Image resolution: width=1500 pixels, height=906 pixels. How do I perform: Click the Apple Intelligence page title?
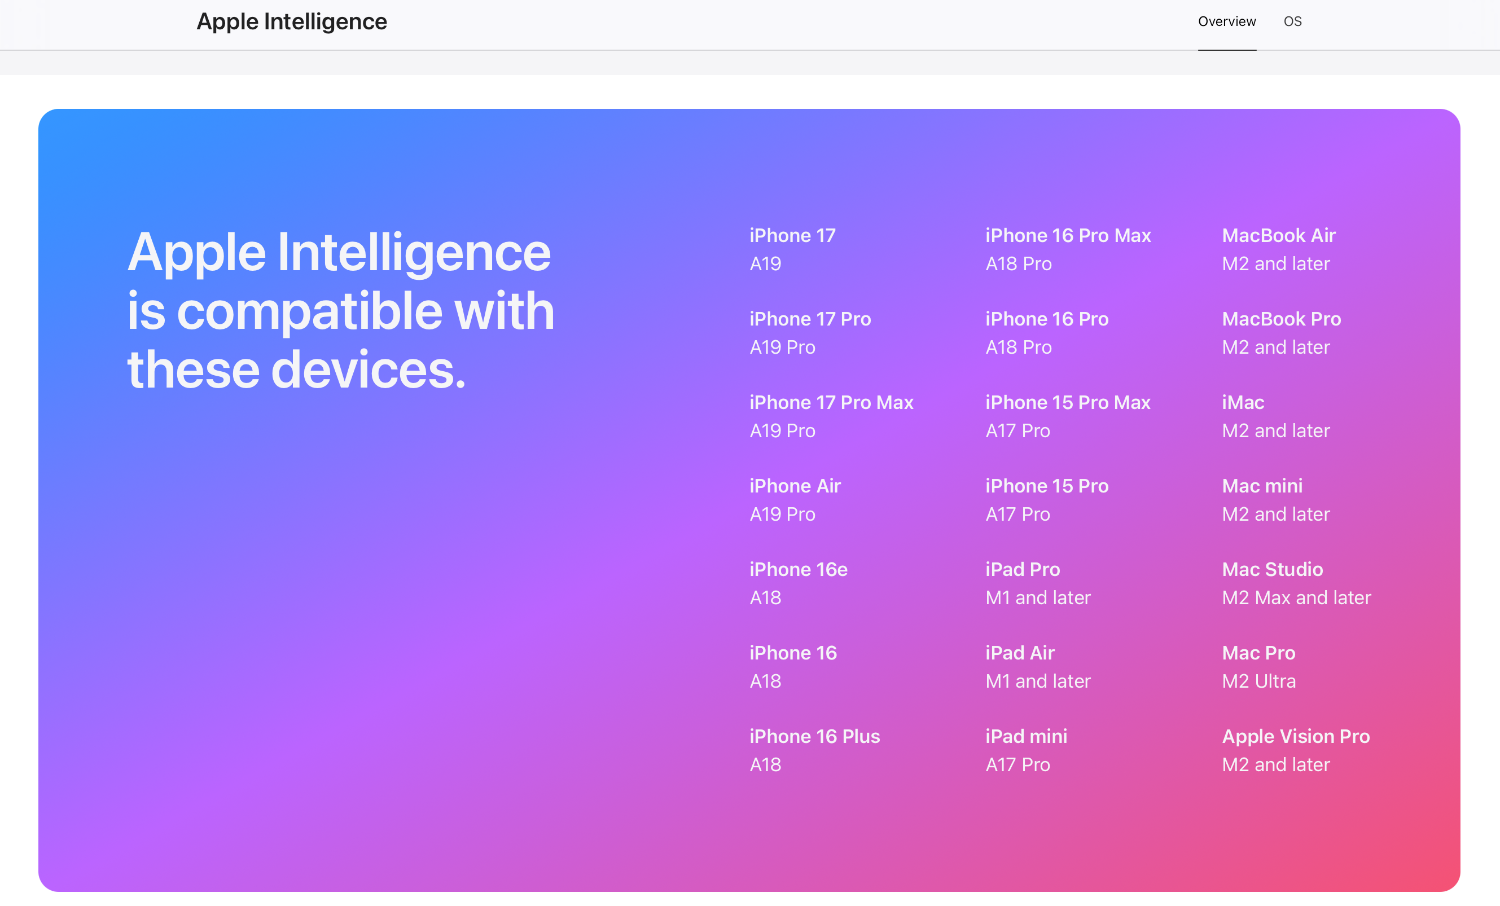(x=291, y=22)
